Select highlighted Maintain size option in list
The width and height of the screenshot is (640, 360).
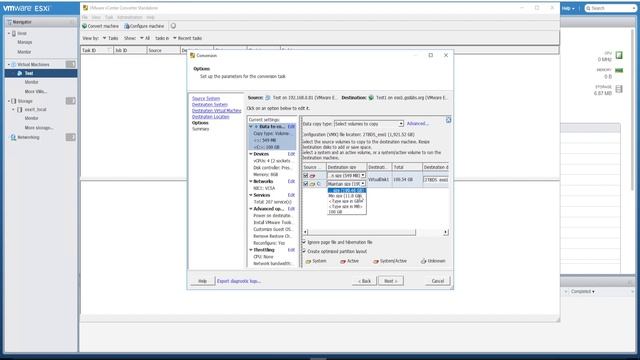[347, 191]
